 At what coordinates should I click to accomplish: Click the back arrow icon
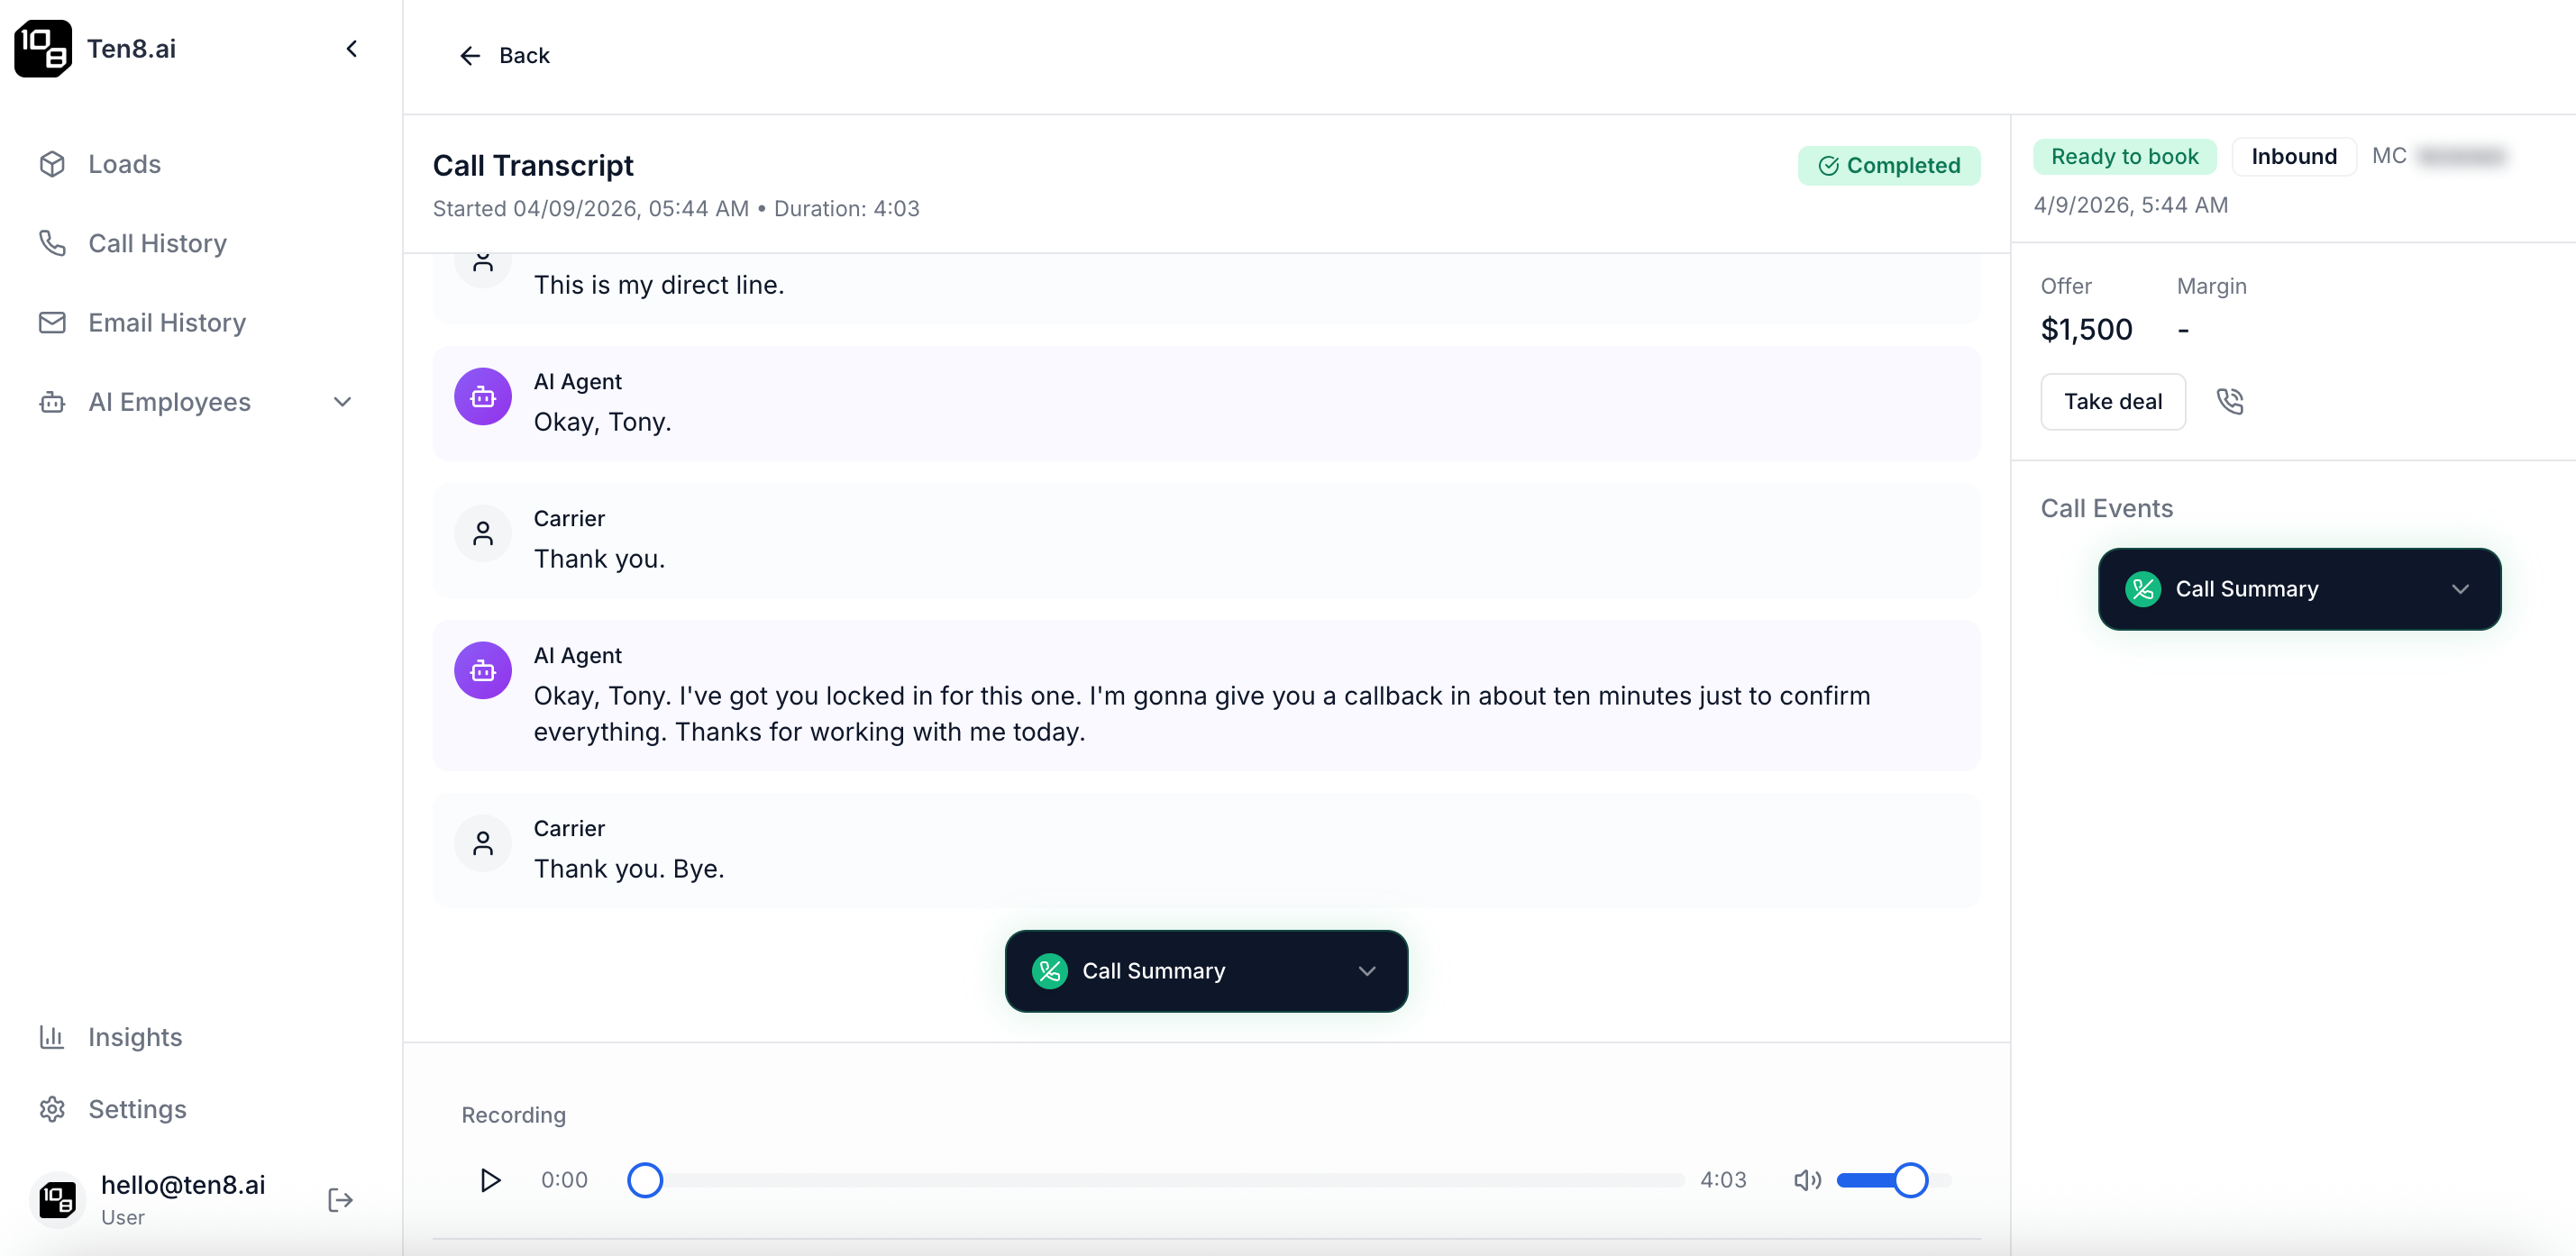tap(470, 56)
